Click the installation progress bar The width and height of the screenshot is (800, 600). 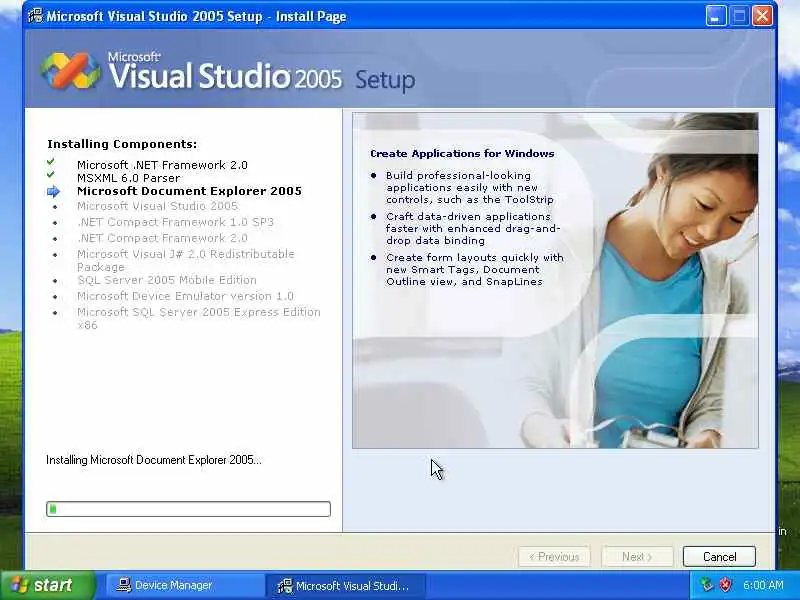click(x=188, y=509)
